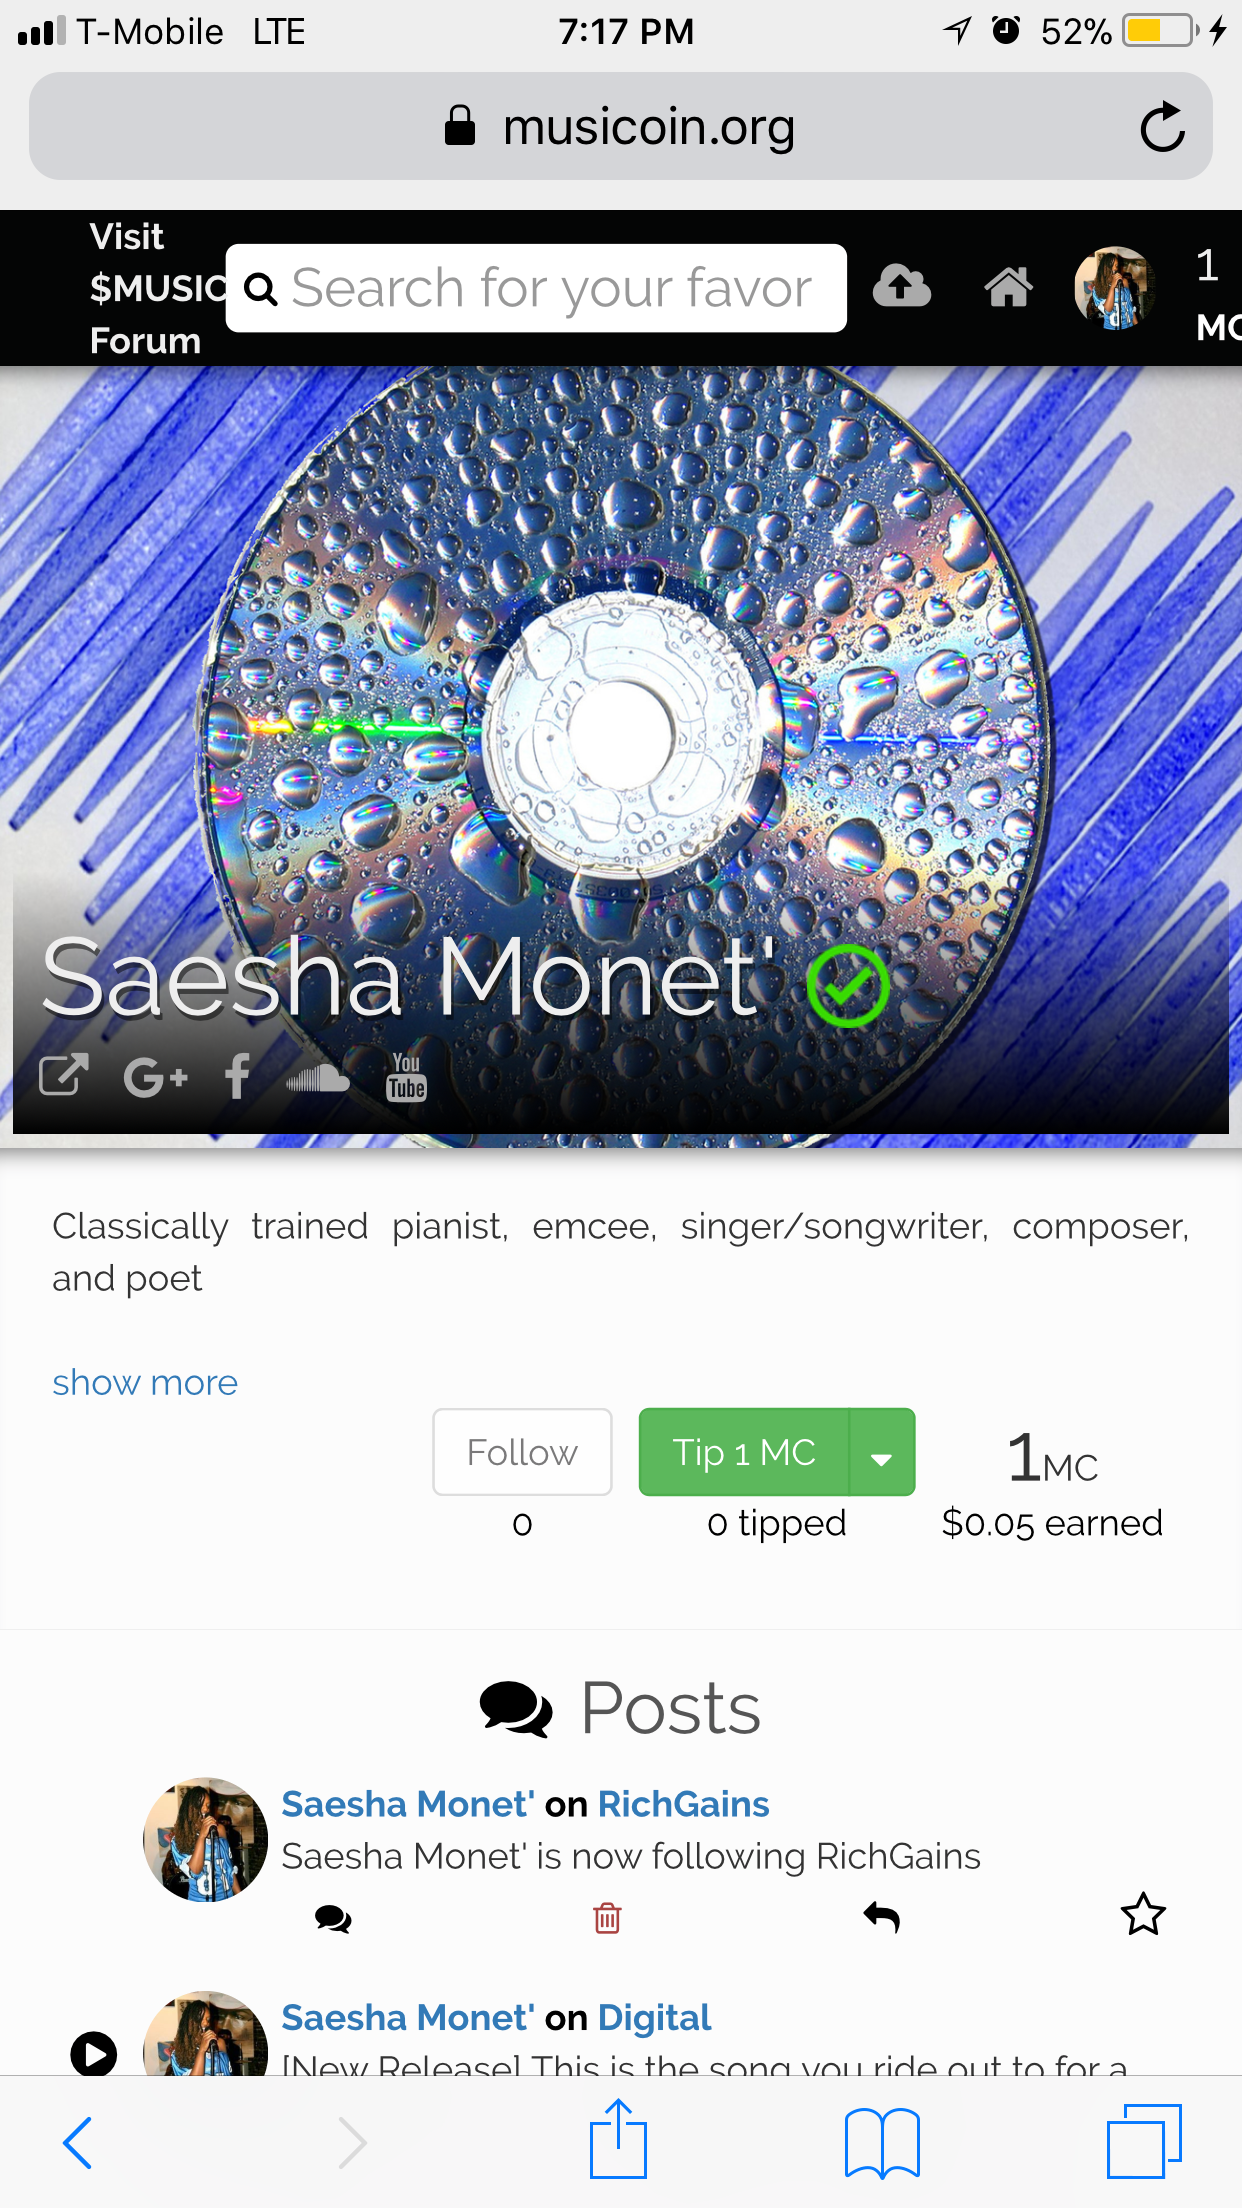Tap the Tip 1 MC button
This screenshot has height=2208, width=1242.
pos(744,1452)
